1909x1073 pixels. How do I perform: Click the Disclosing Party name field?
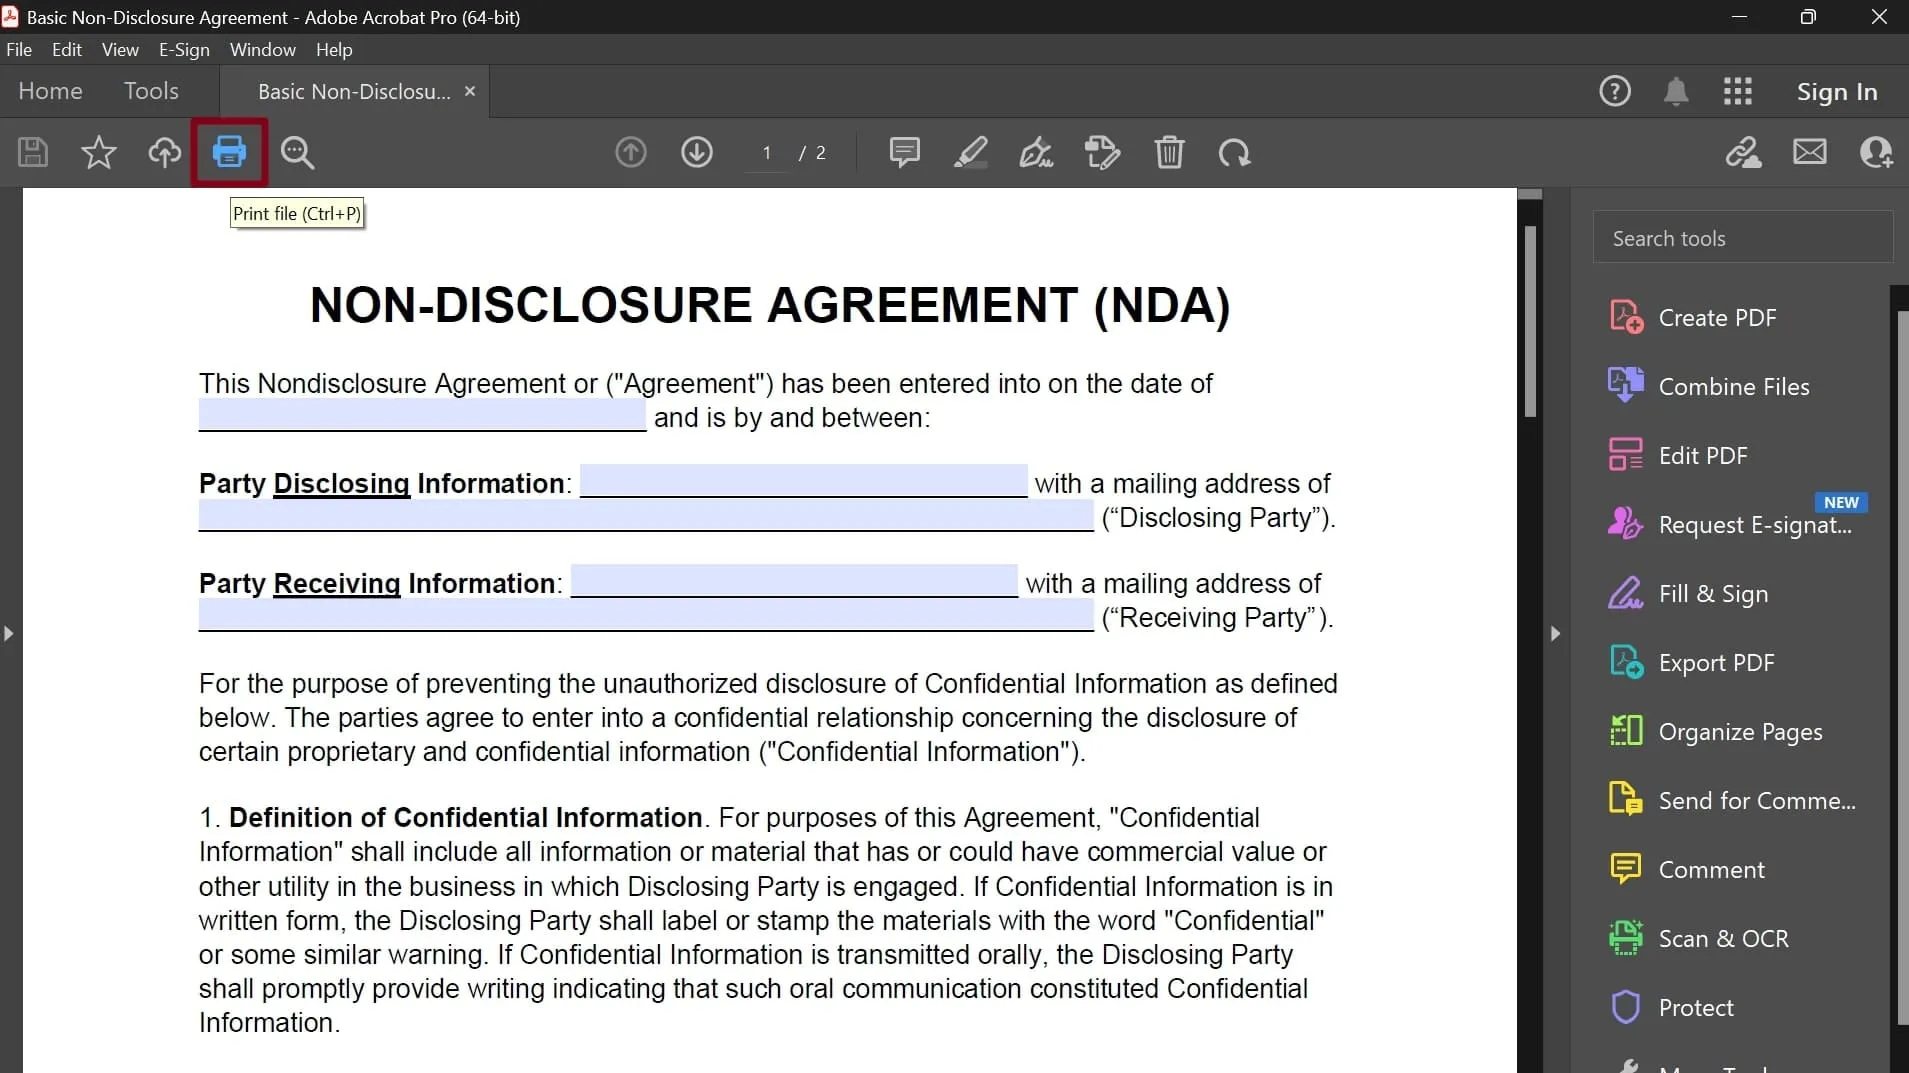pyautogui.click(x=803, y=481)
